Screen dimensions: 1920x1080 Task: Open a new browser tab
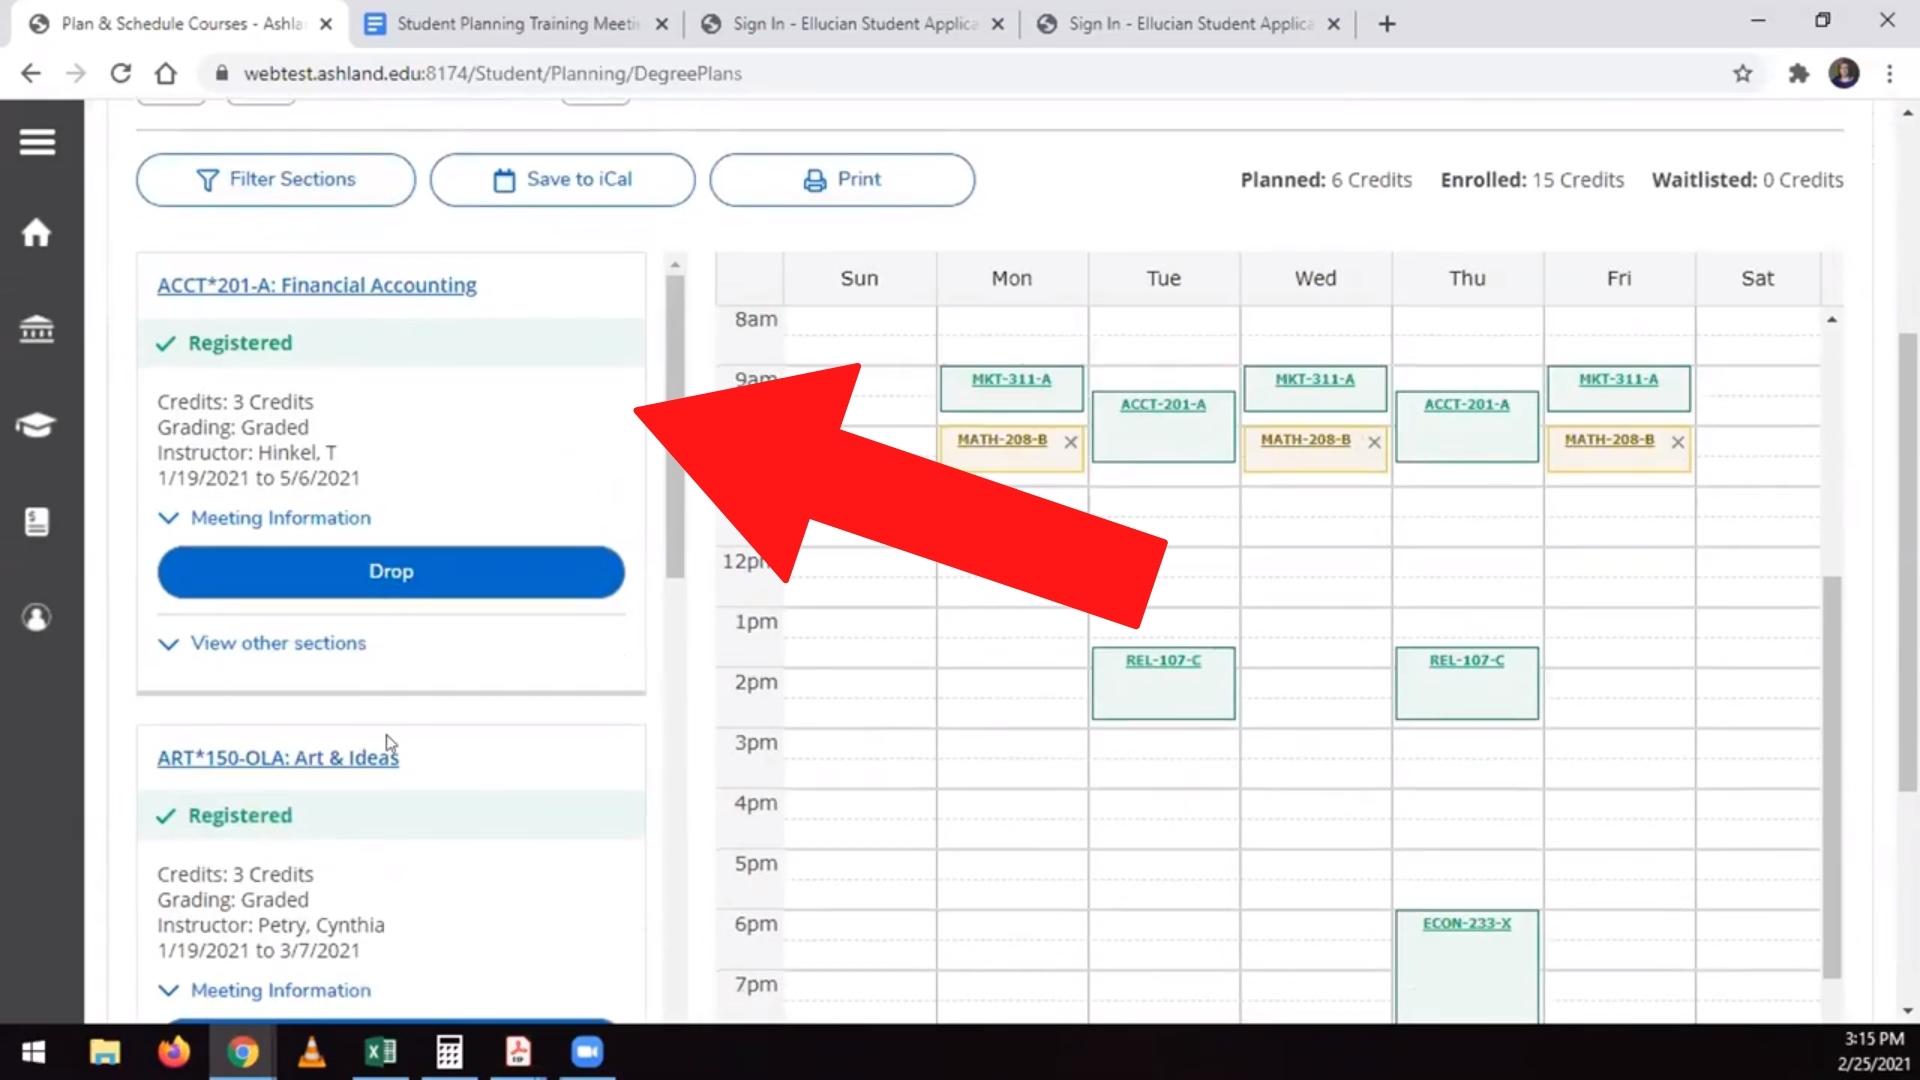point(1386,24)
